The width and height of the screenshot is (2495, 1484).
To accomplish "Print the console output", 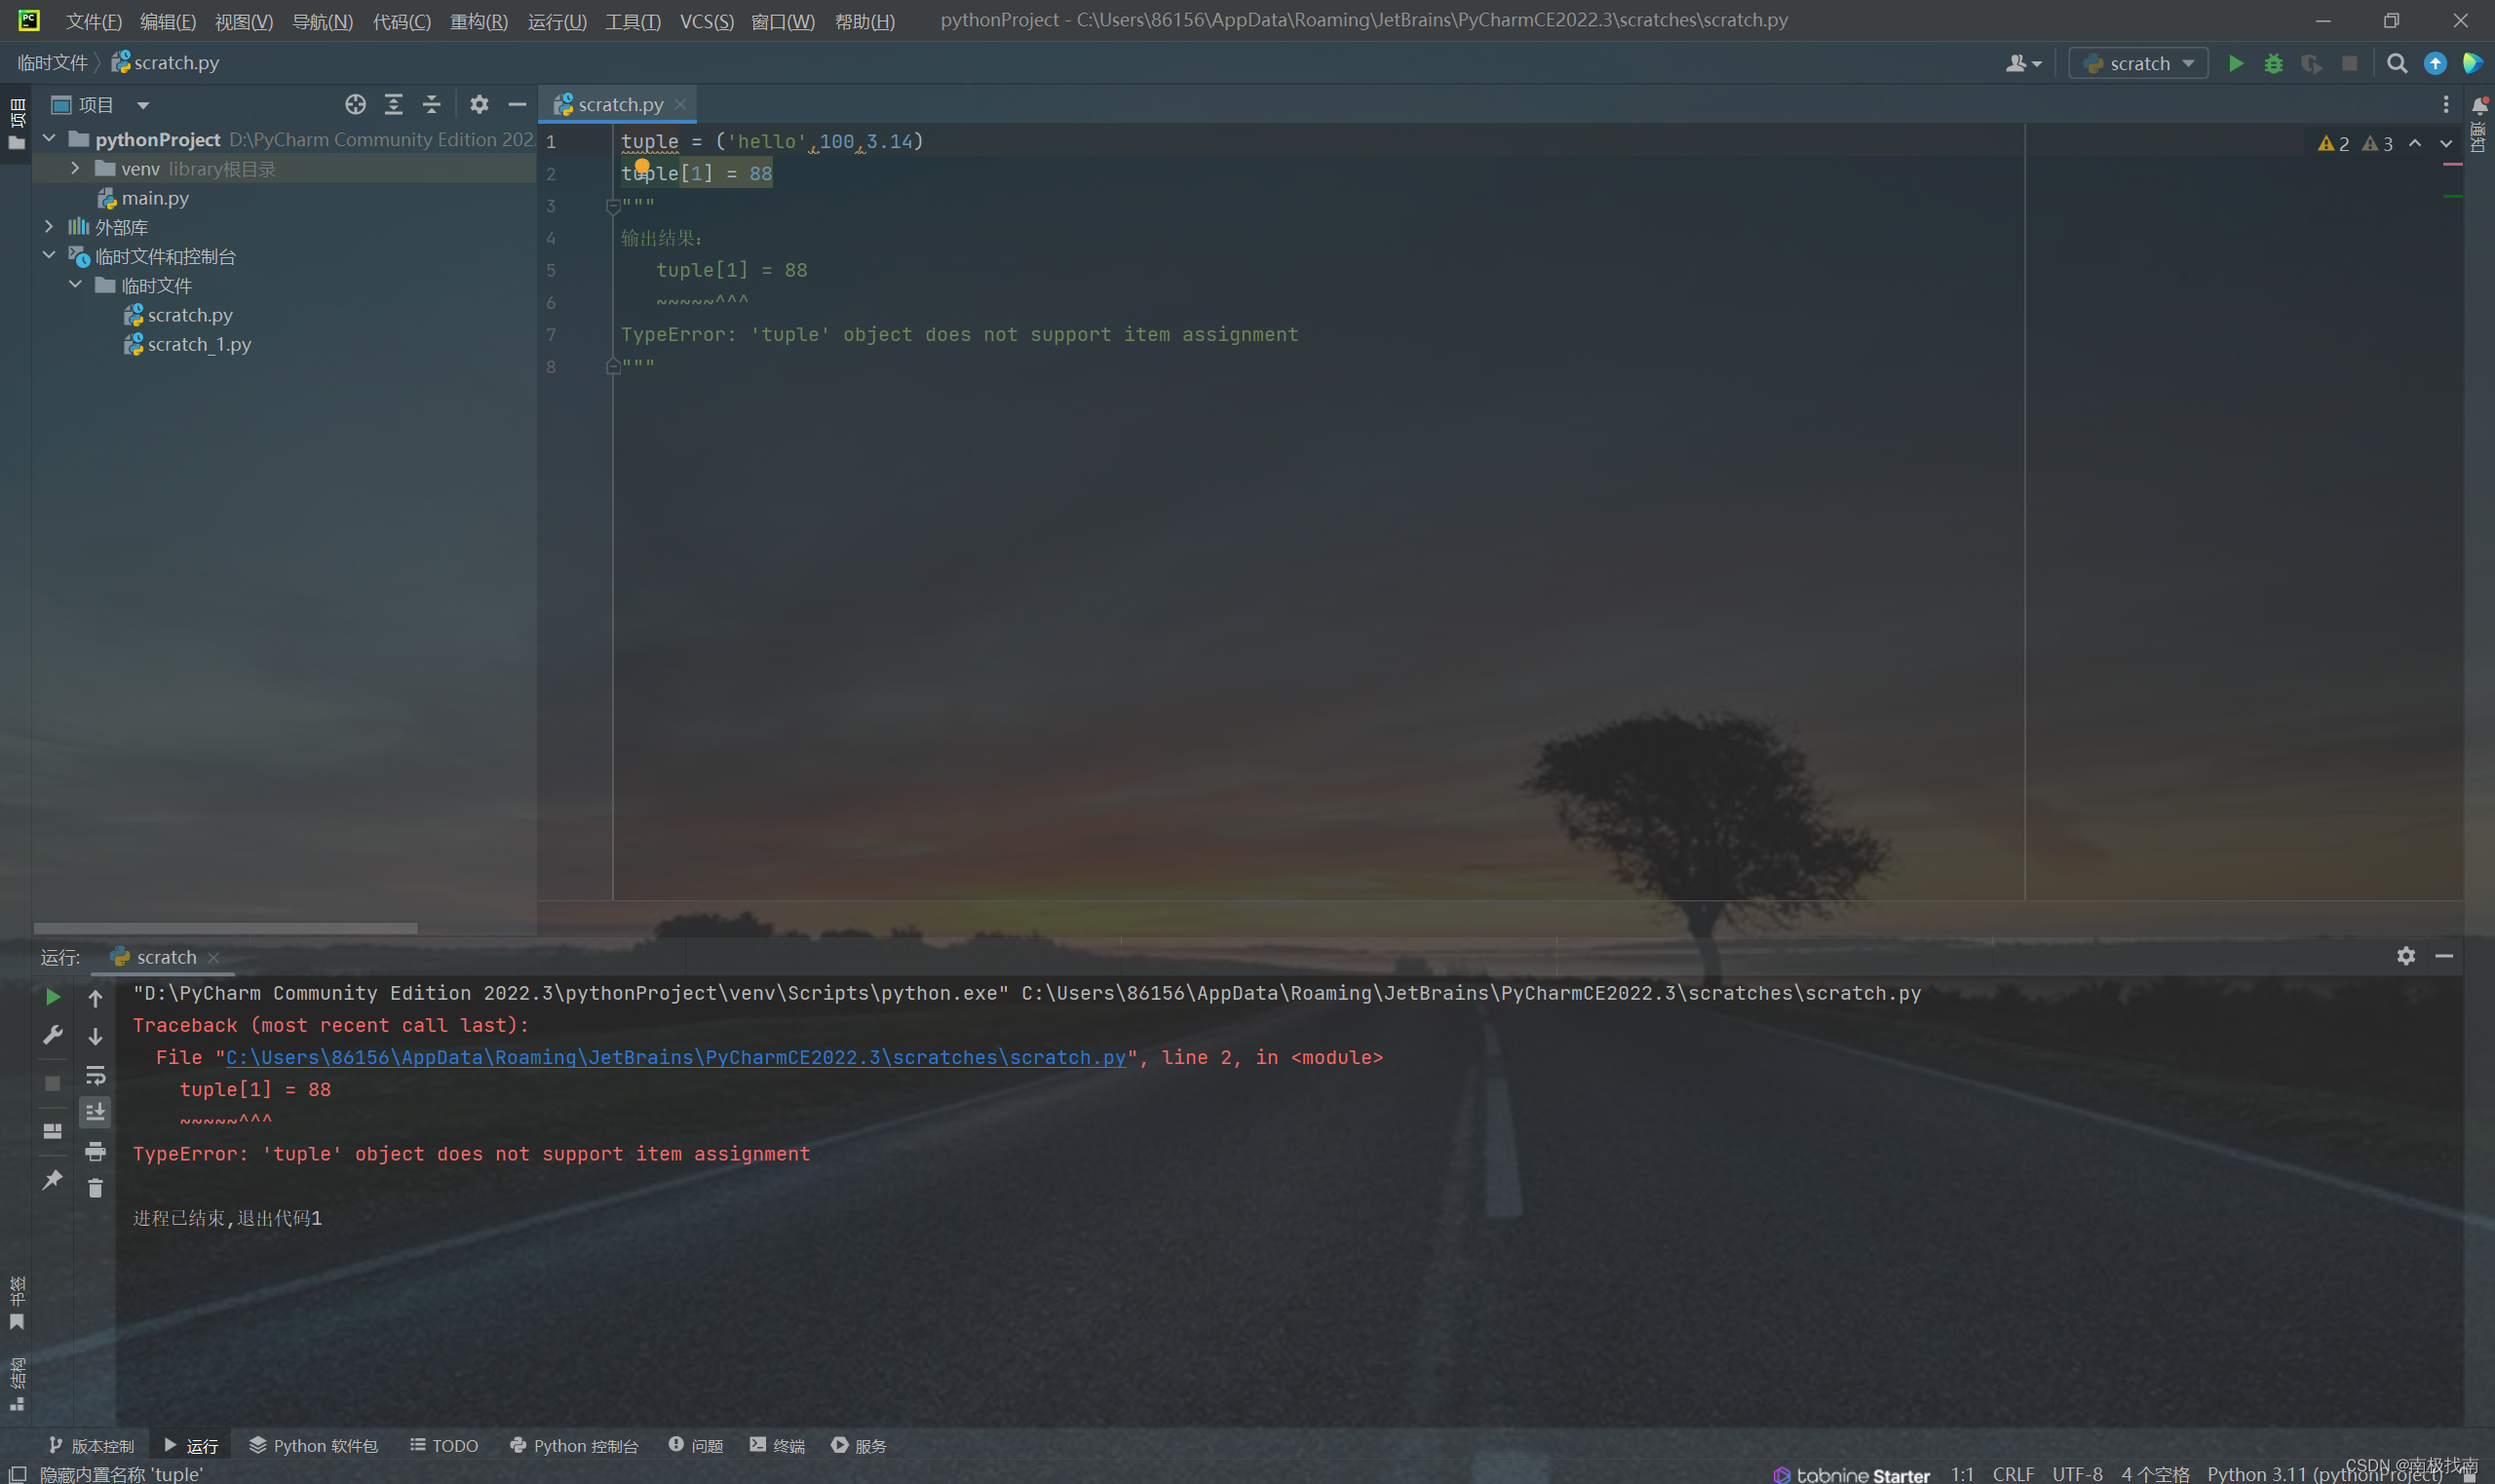I will point(95,1151).
